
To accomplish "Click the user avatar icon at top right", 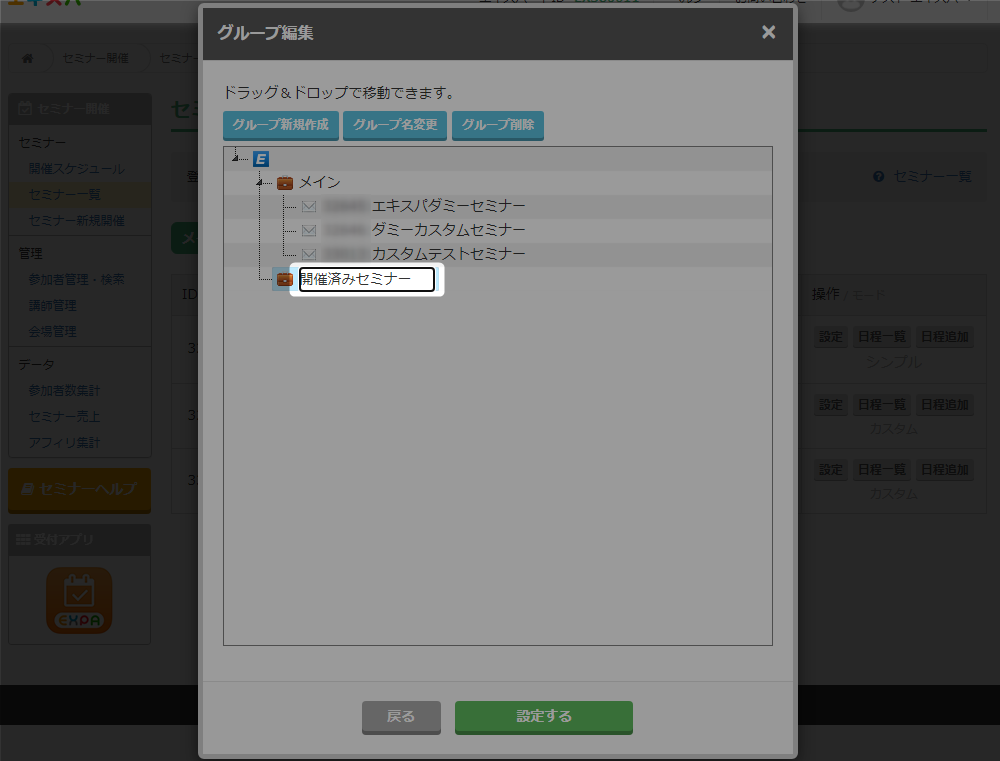I will point(849,5).
